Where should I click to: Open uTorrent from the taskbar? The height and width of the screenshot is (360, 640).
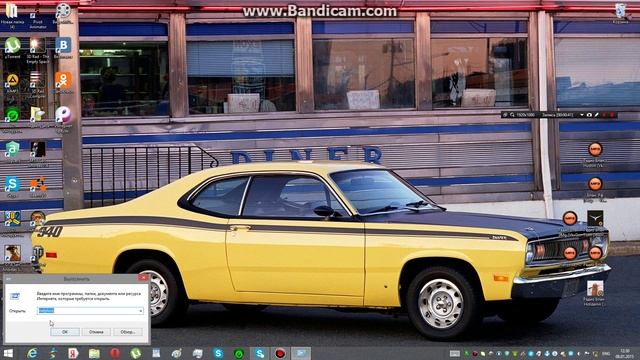[136, 353]
